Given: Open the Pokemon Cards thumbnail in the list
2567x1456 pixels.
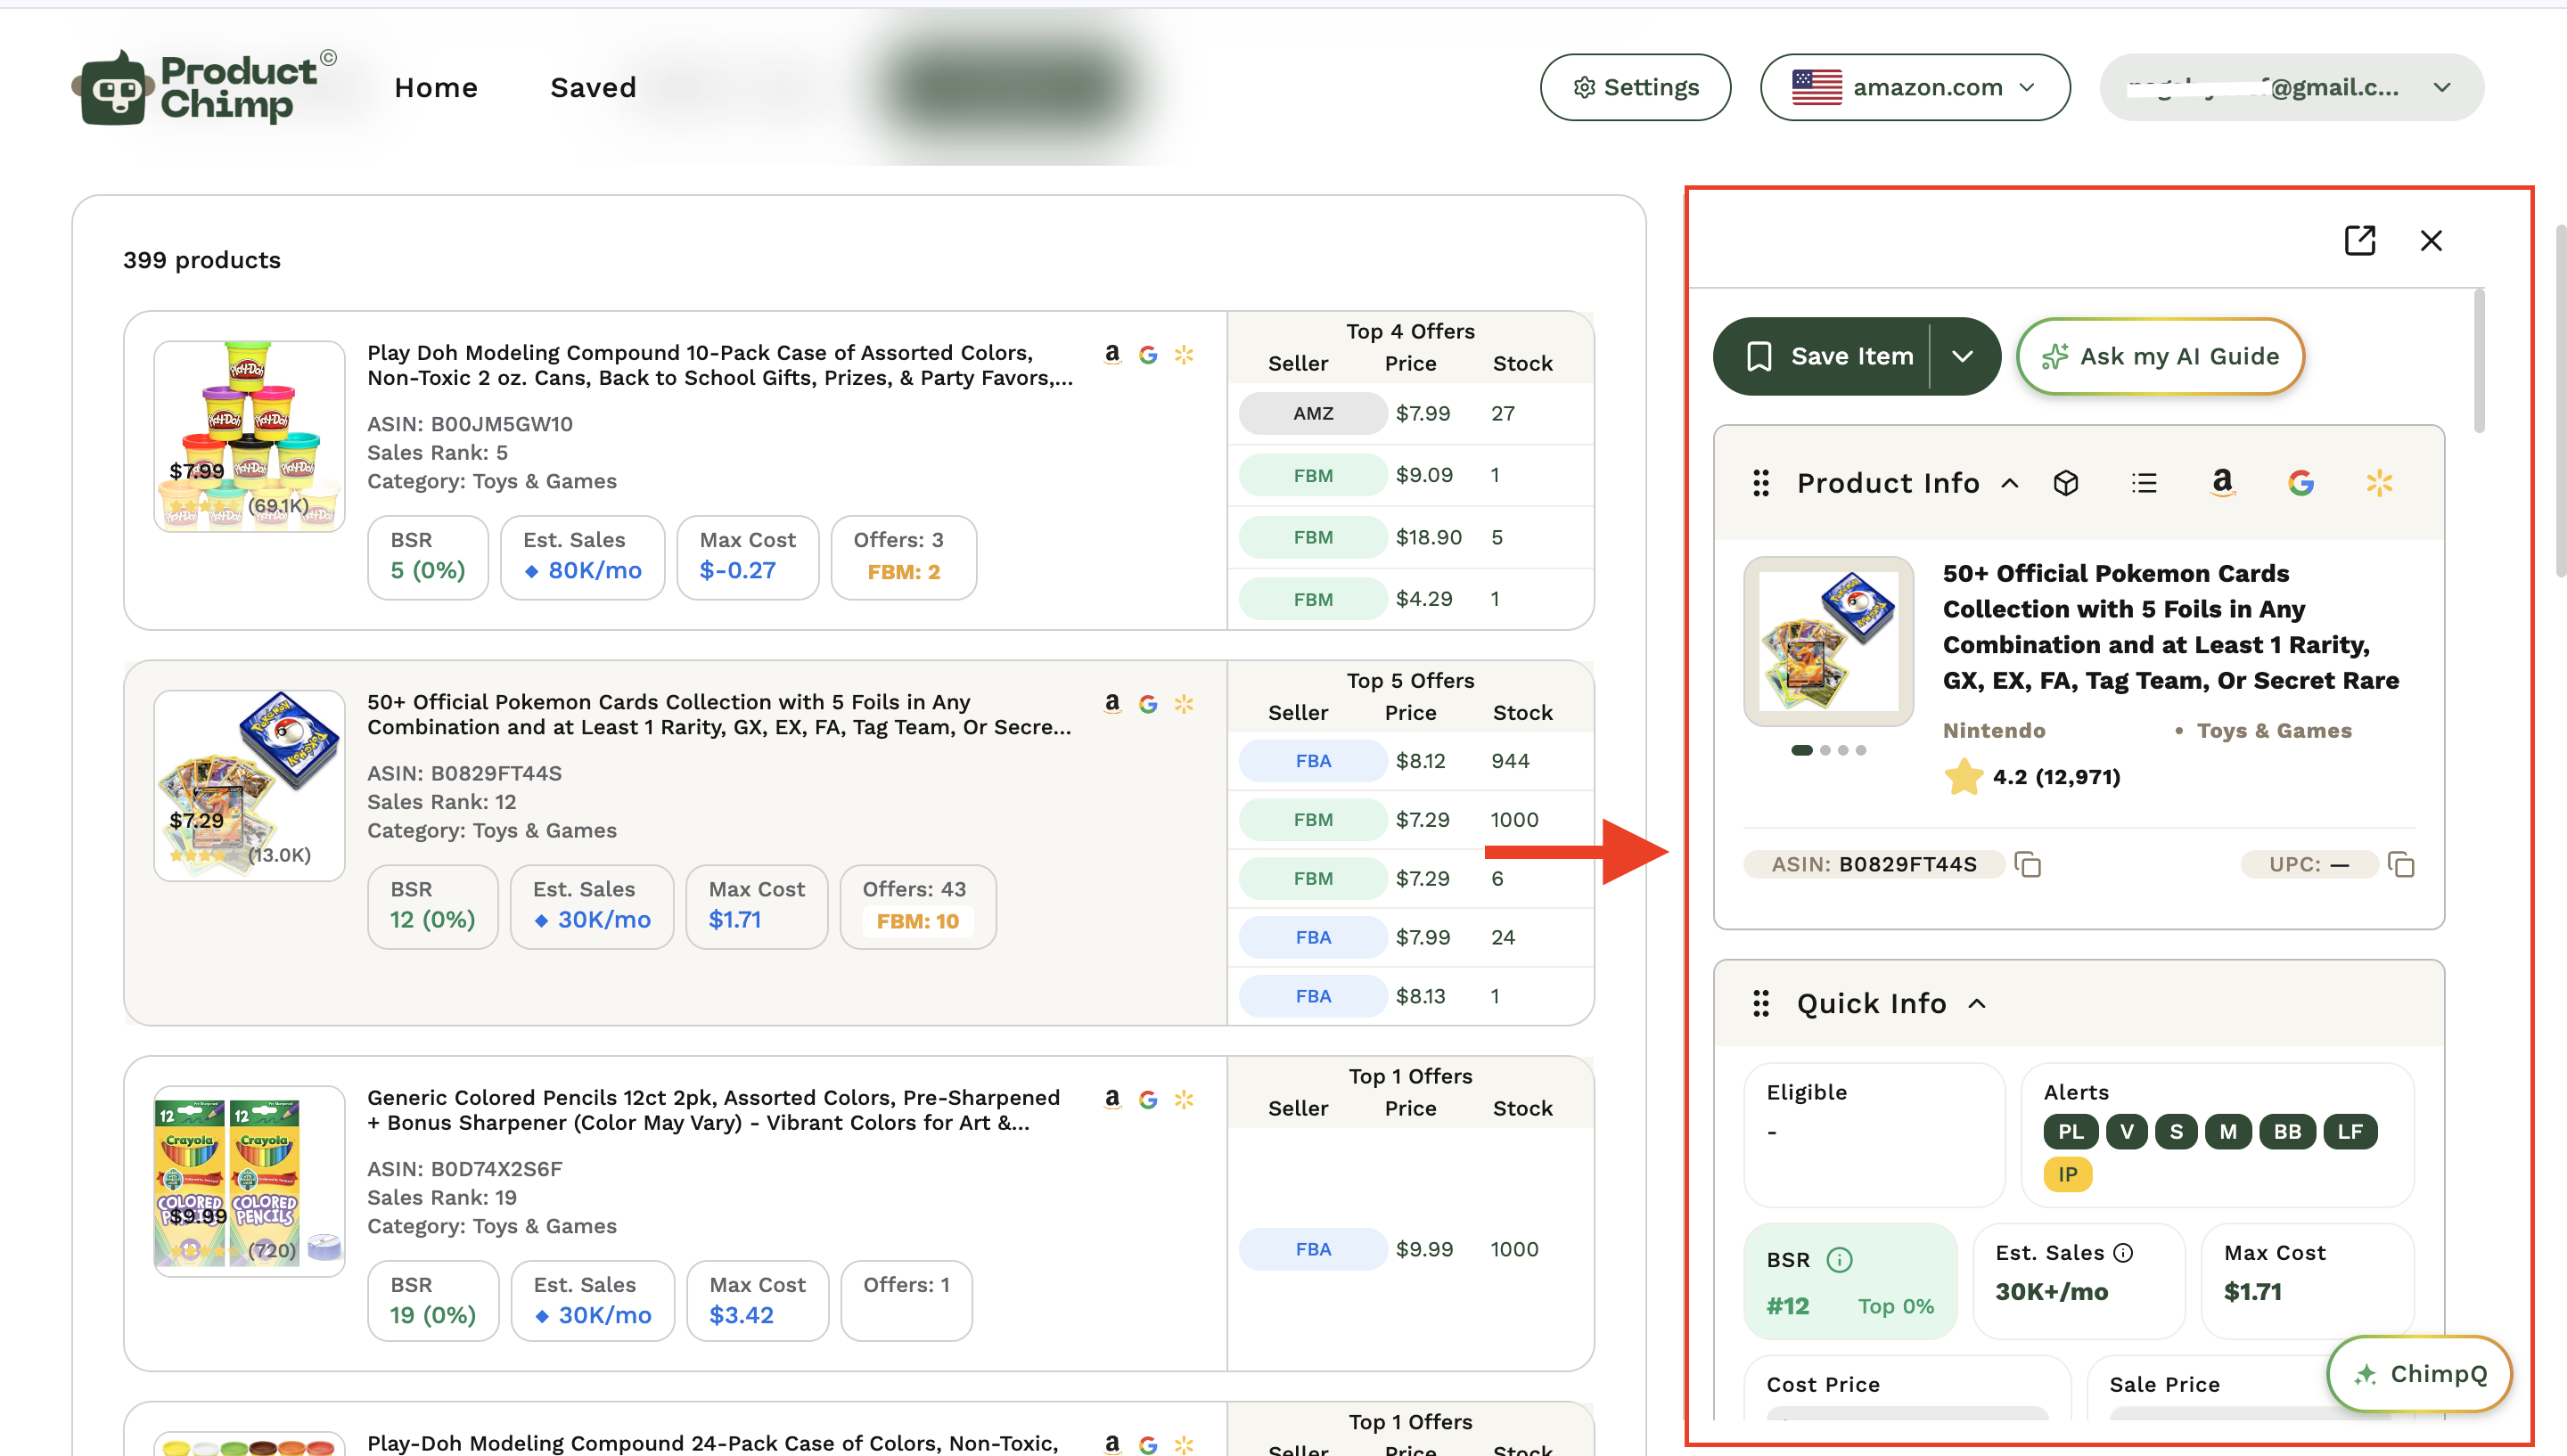Looking at the screenshot, I should [x=249, y=786].
